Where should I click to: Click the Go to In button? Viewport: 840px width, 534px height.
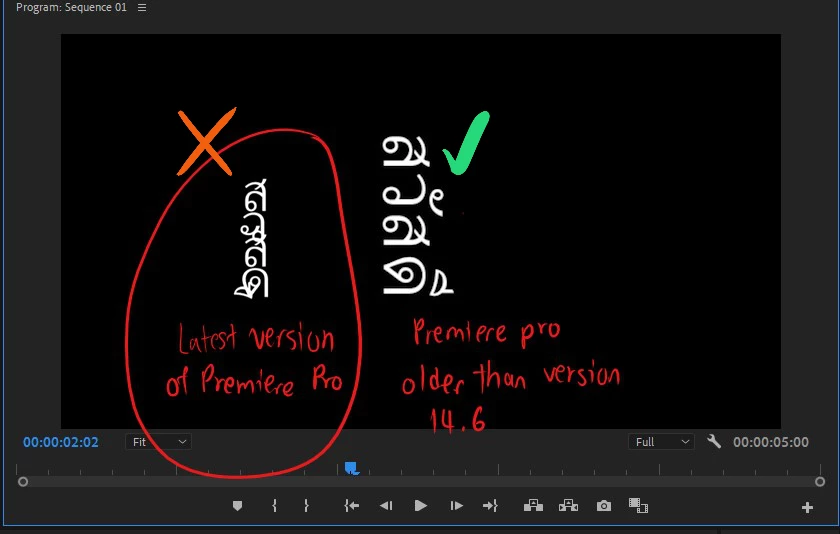tap(351, 506)
